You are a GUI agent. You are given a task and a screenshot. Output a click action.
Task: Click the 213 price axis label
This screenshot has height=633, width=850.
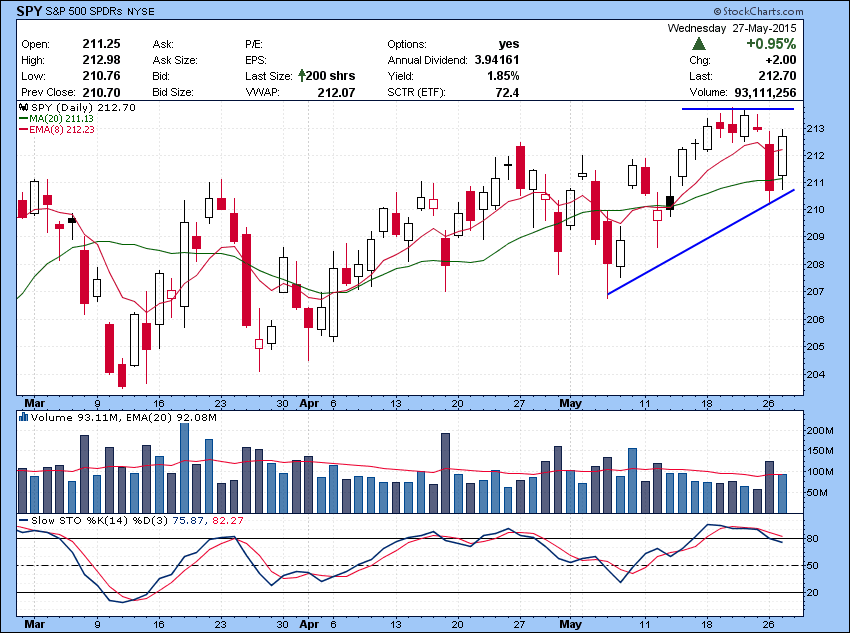(x=816, y=128)
